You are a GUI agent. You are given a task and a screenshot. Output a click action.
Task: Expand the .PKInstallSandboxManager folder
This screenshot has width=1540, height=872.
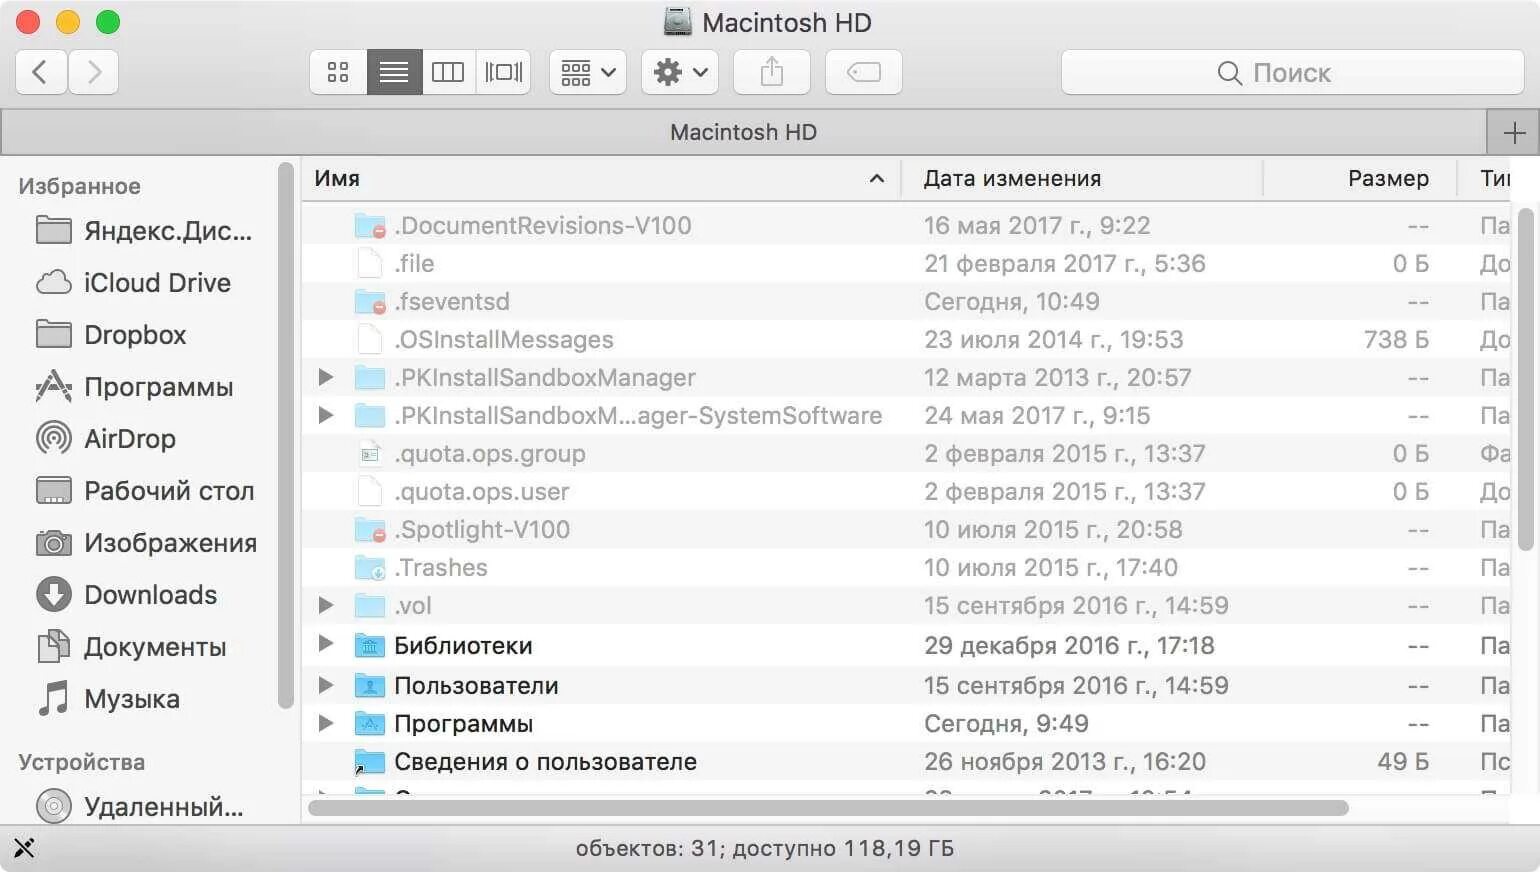tap(326, 377)
